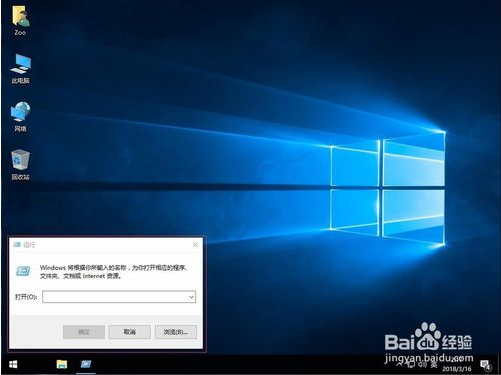
Task: Click the volume speaker tray icon
Action: 422,364
